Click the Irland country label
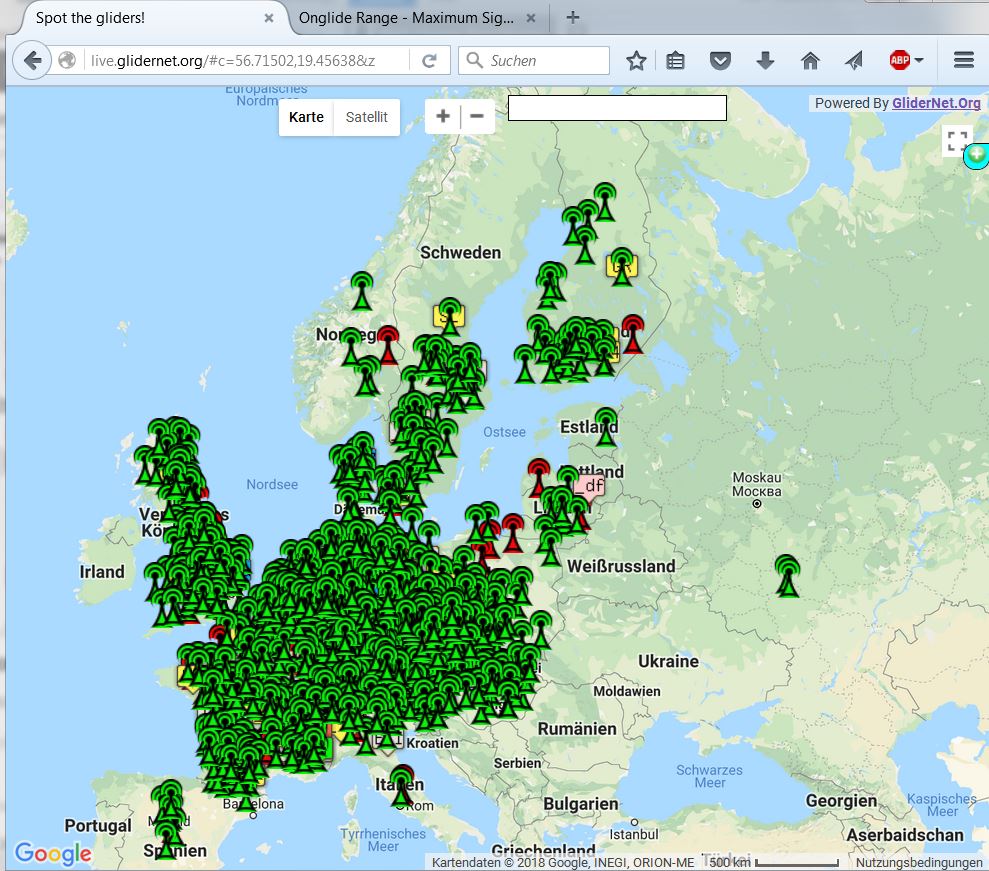Image resolution: width=989 pixels, height=871 pixels. (102, 572)
